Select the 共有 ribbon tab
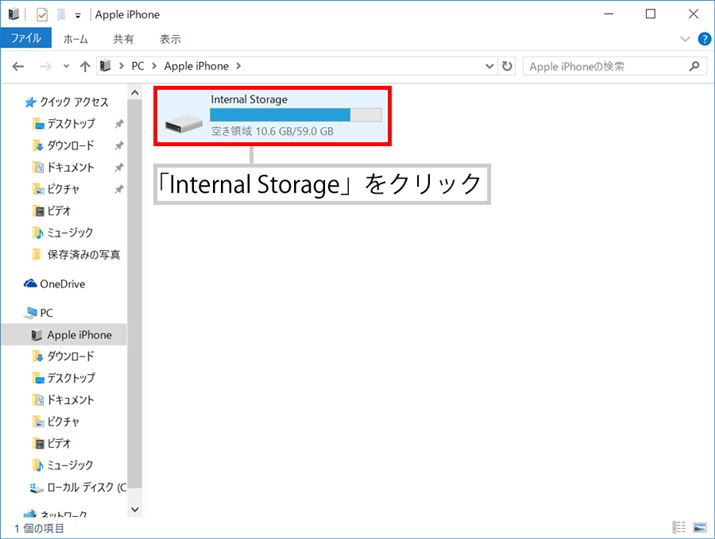Viewport: 715px width, 539px height. [x=123, y=39]
